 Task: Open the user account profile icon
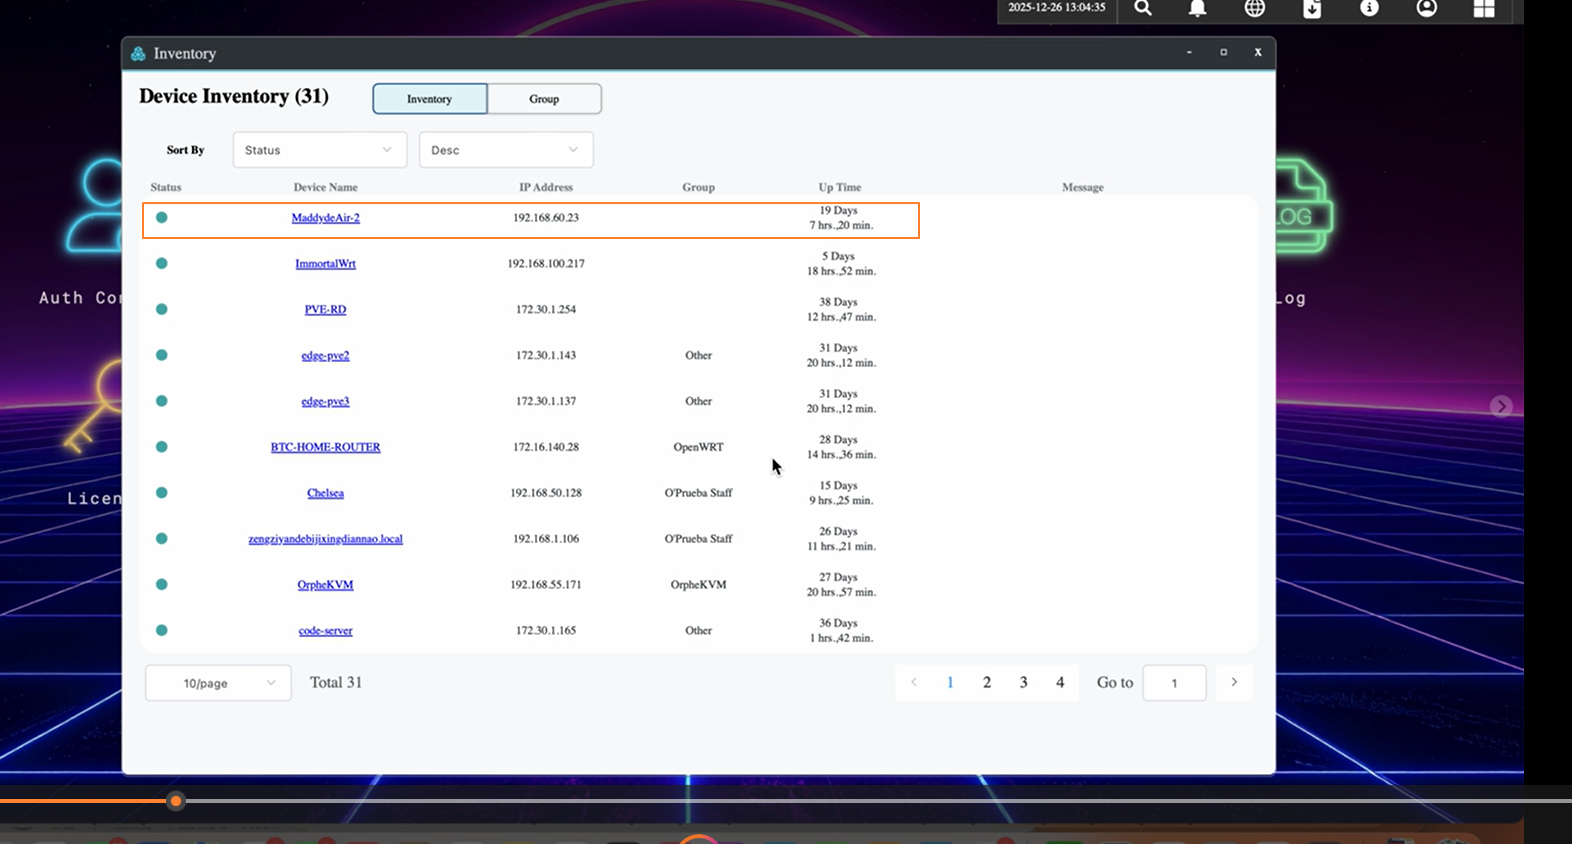click(1427, 9)
